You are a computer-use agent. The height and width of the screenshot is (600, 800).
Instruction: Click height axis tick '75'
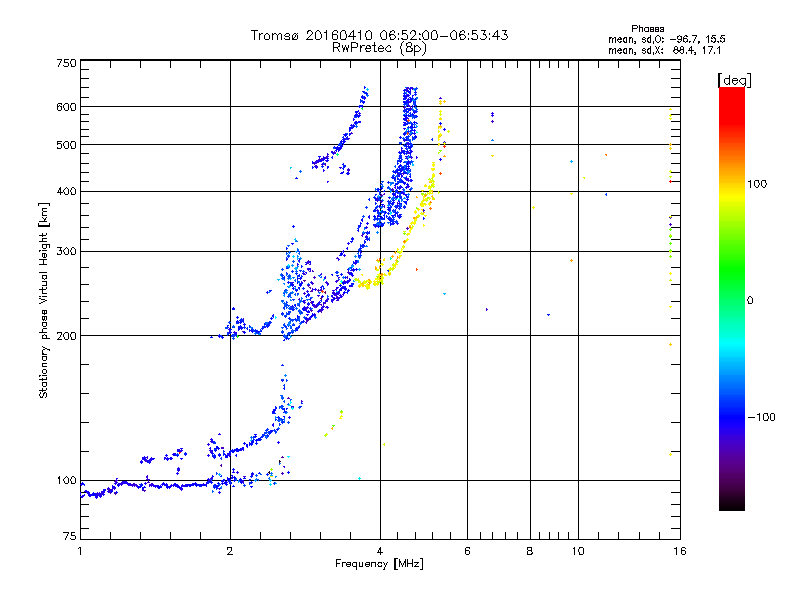(x=70, y=536)
